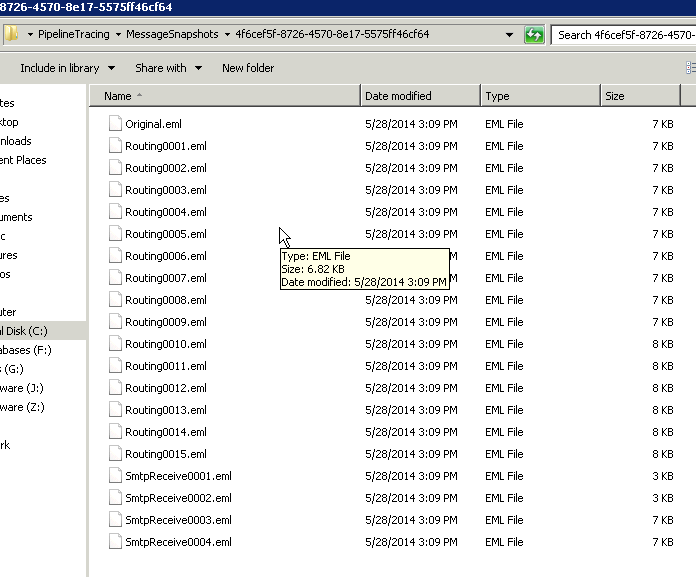Click in the Search folder input box
Screen dimensions: 696x577
click(624, 35)
